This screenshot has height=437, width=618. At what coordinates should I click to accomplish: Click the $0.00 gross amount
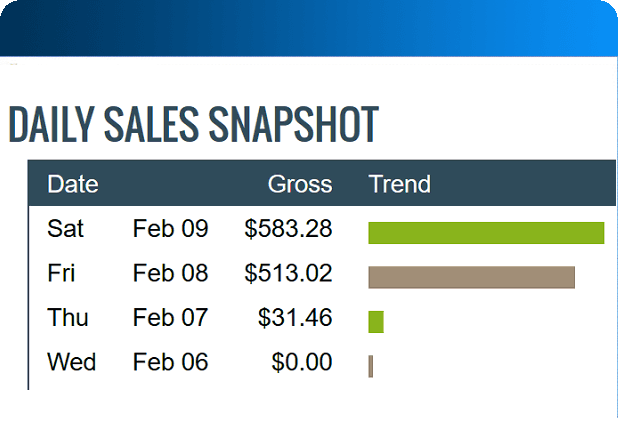301,362
